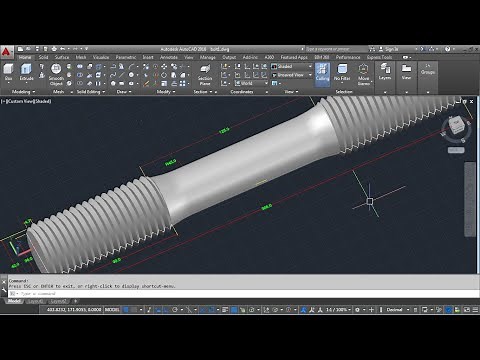The image size is (480, 360).
Task: Switch to the Mesh ribbon tab
Action: point(81,57)
